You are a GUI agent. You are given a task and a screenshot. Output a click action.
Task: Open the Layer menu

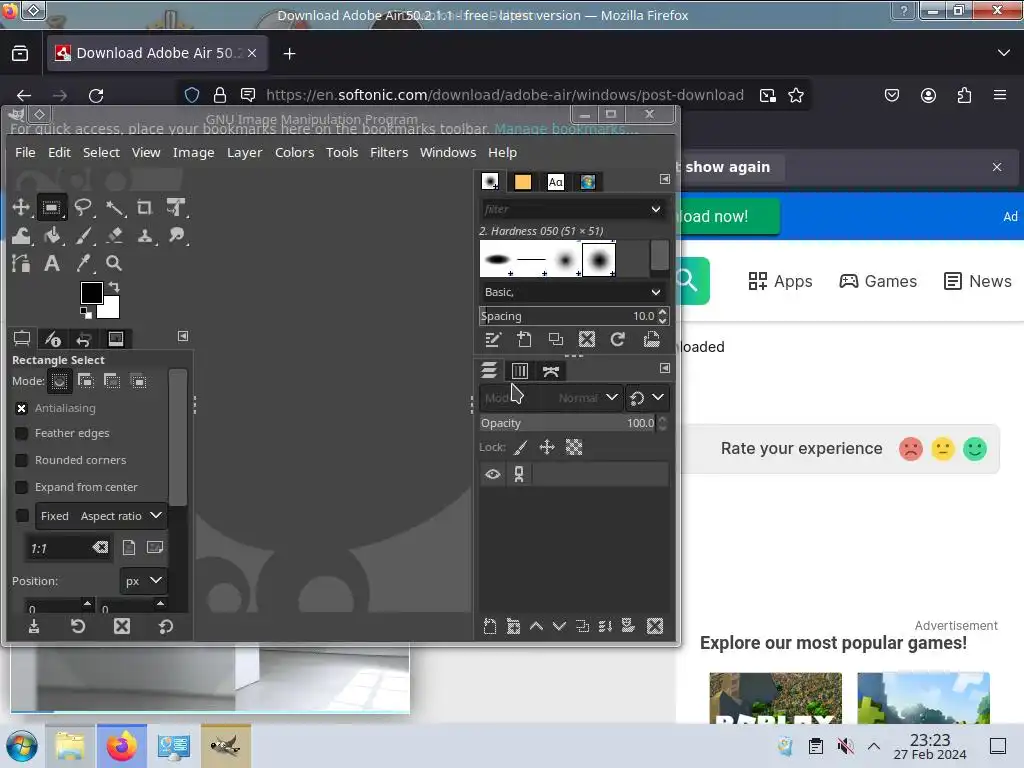click(x=244, y=152)
